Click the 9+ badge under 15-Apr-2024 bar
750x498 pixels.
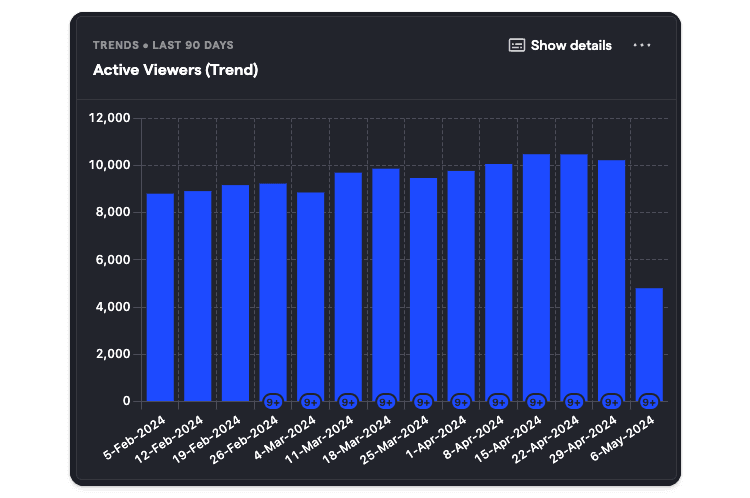coord(536,402)
